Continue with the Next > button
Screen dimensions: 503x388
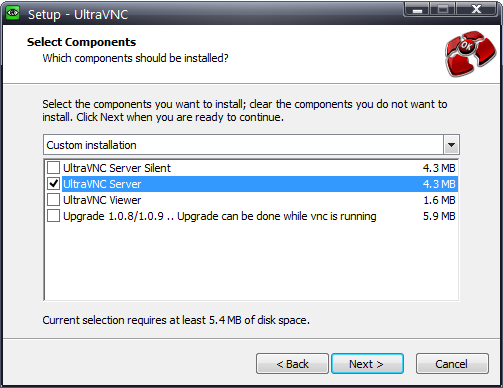coord(367,364)
